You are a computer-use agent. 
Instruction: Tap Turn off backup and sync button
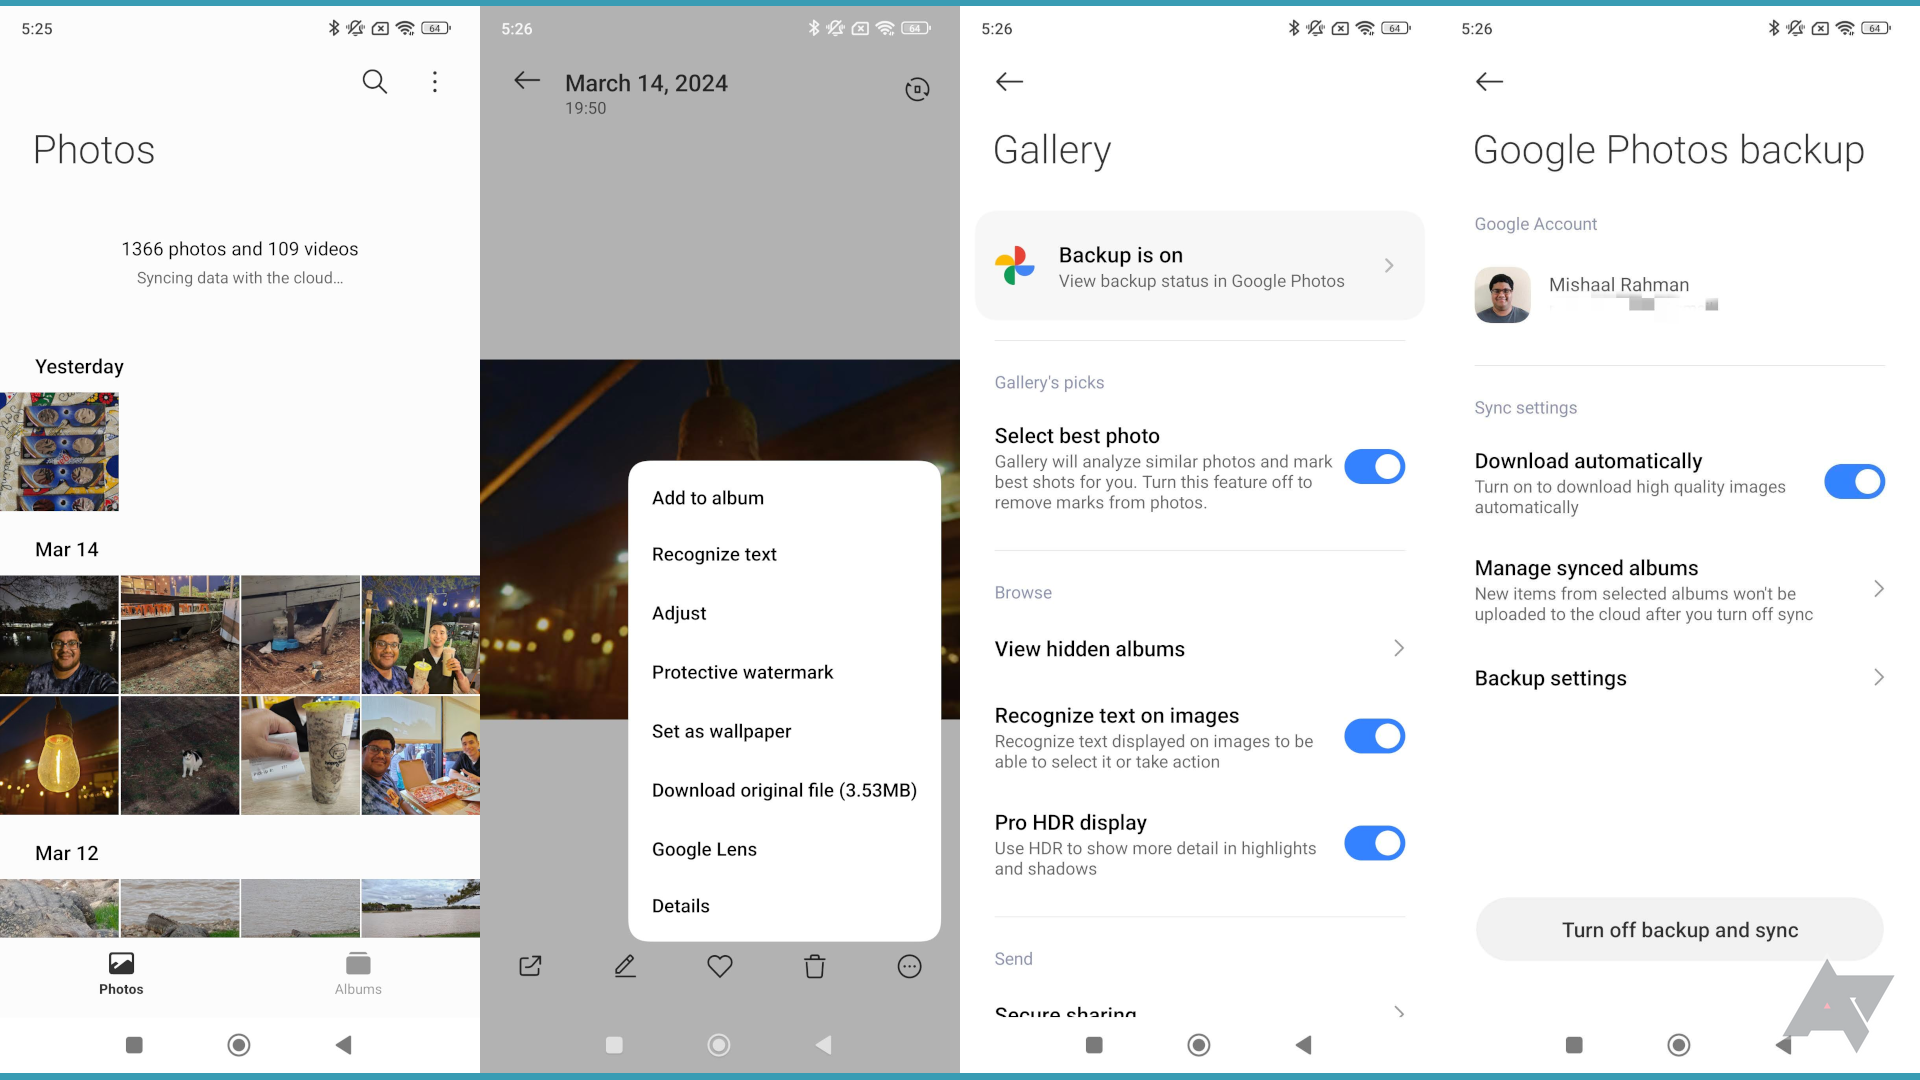pyautogui.click(x=1679, y=930)
